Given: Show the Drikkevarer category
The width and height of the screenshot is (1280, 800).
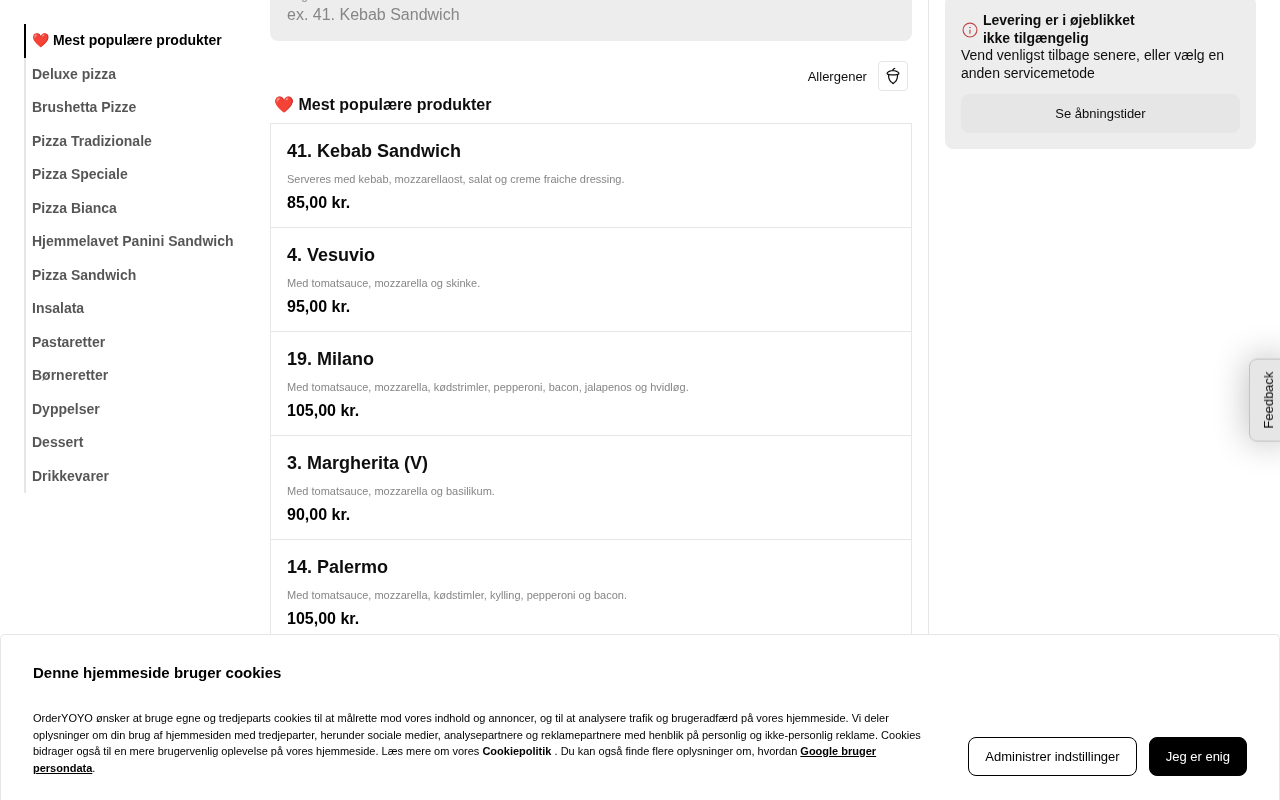Looking at the screenshot, I should click(70, 476).
